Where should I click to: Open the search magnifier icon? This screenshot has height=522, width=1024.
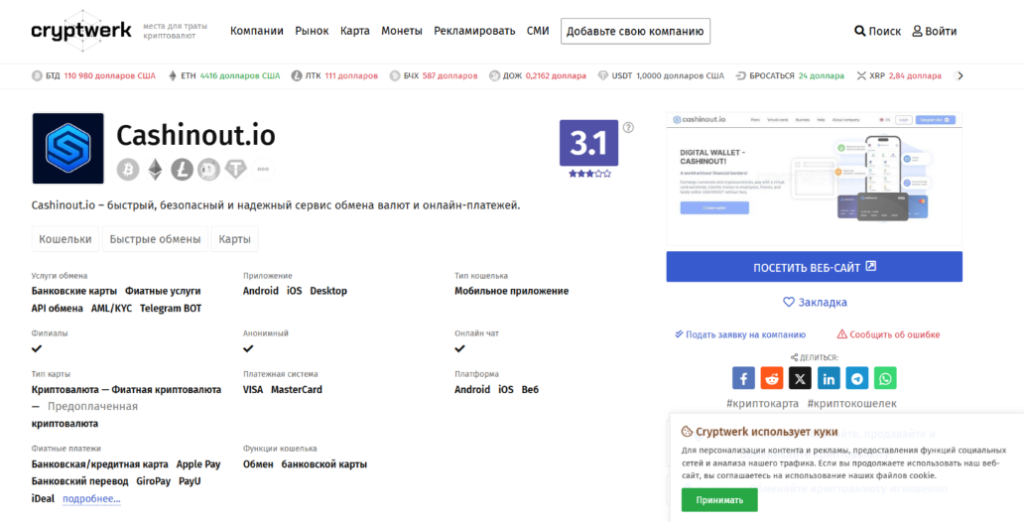859,31
